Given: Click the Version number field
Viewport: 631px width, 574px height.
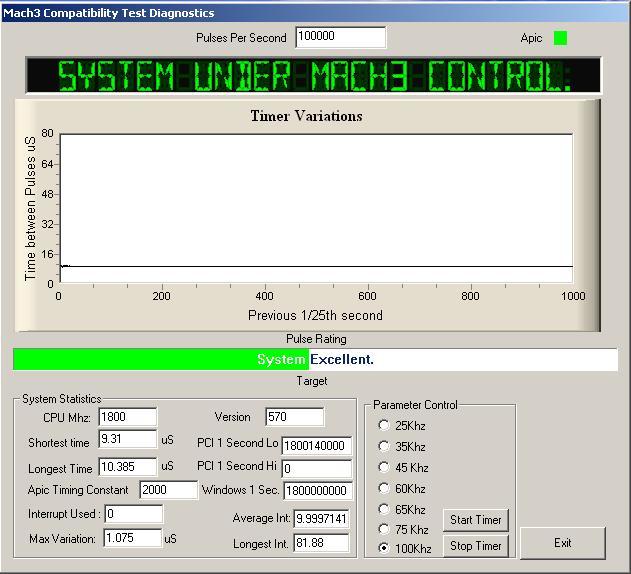Looking at the screenshot, I should tap(294, 417).
